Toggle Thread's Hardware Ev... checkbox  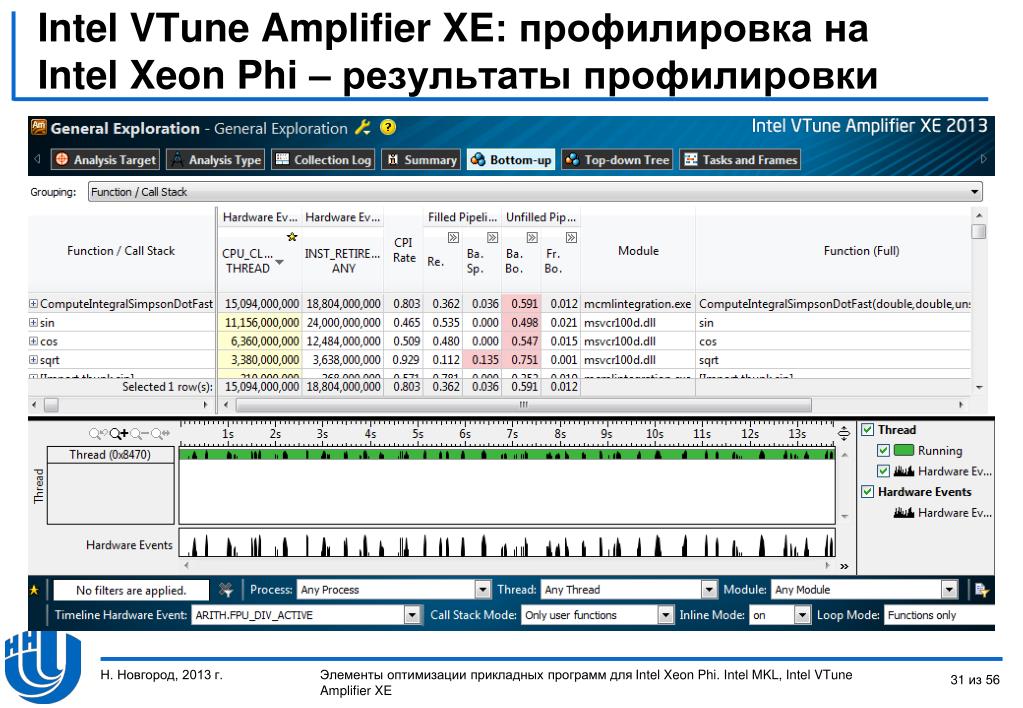[x=883, y=471]
